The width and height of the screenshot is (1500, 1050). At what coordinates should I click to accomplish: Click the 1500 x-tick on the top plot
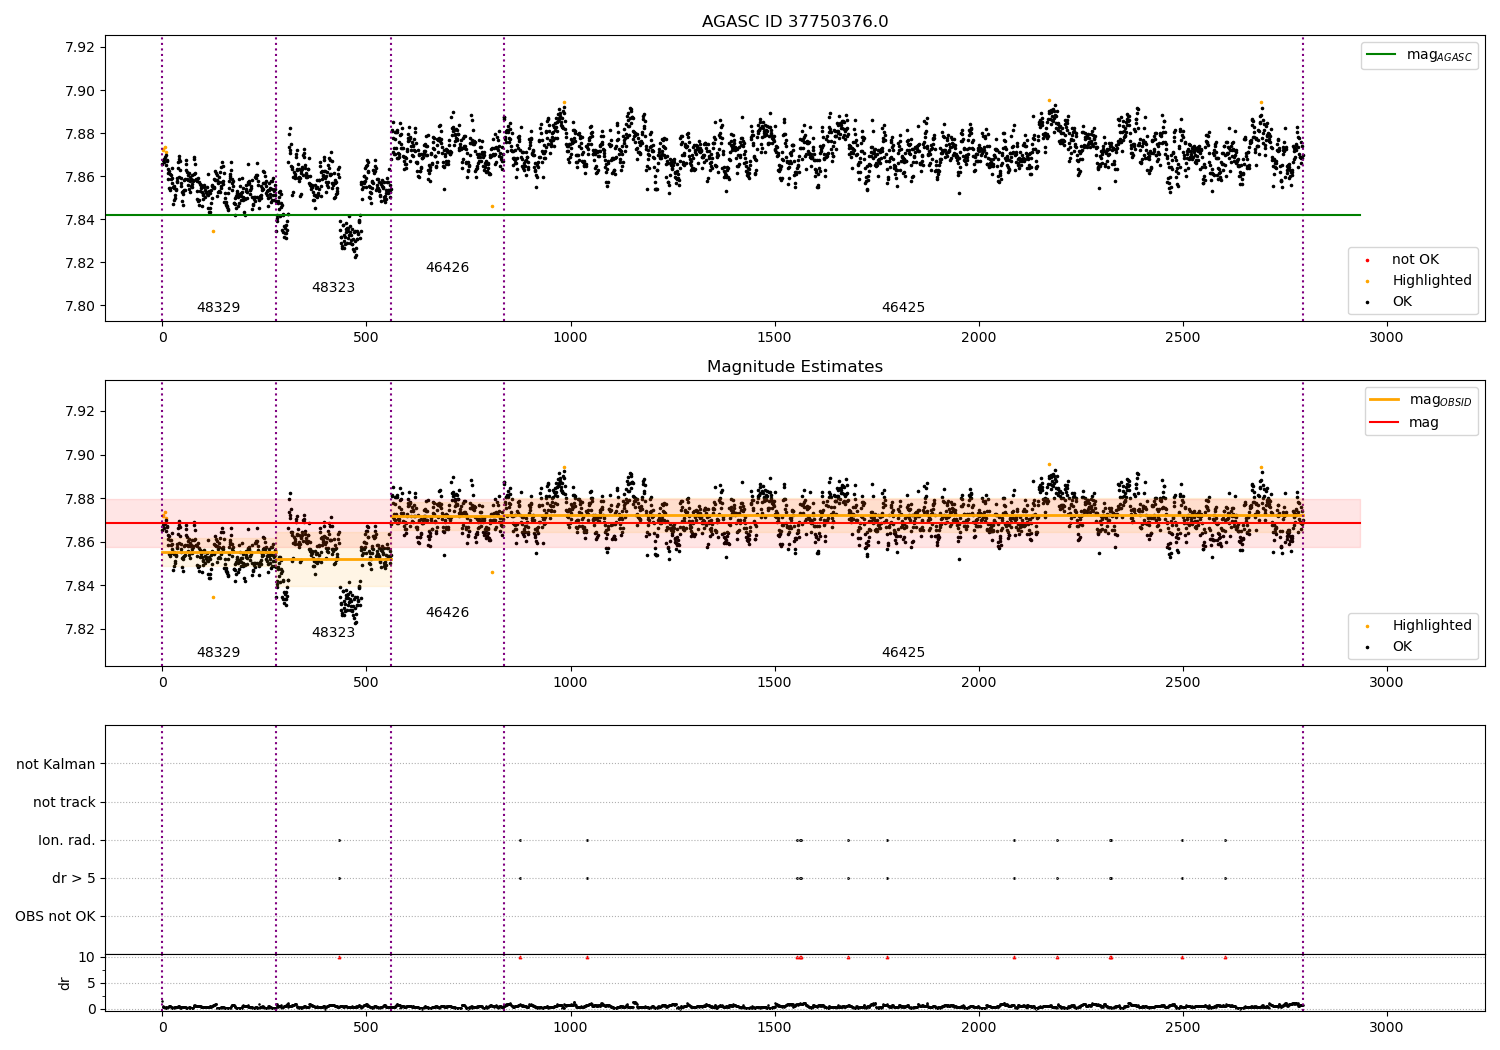774,337
